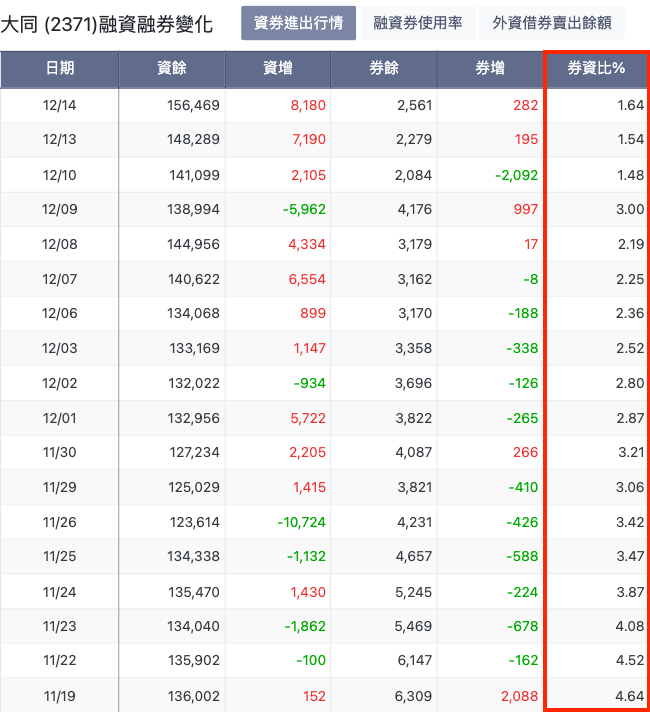Image resolution: width=650 pixels, height=712 pixels.
Task: Select date cell 11/22
Action: click(60, 660)
